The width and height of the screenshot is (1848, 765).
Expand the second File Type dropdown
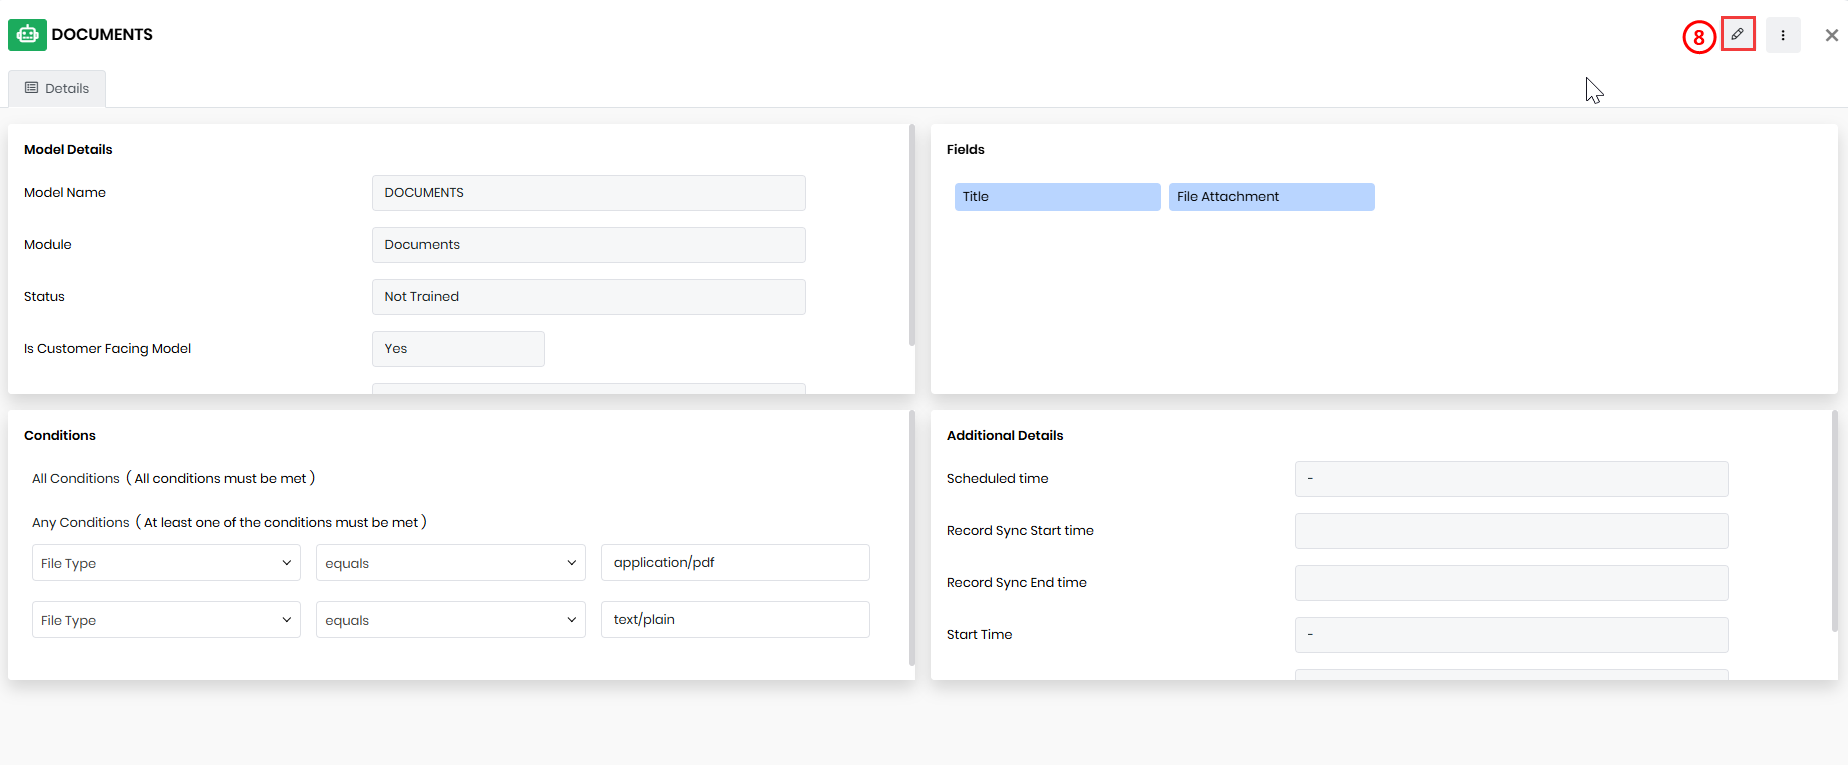point(166,620)
